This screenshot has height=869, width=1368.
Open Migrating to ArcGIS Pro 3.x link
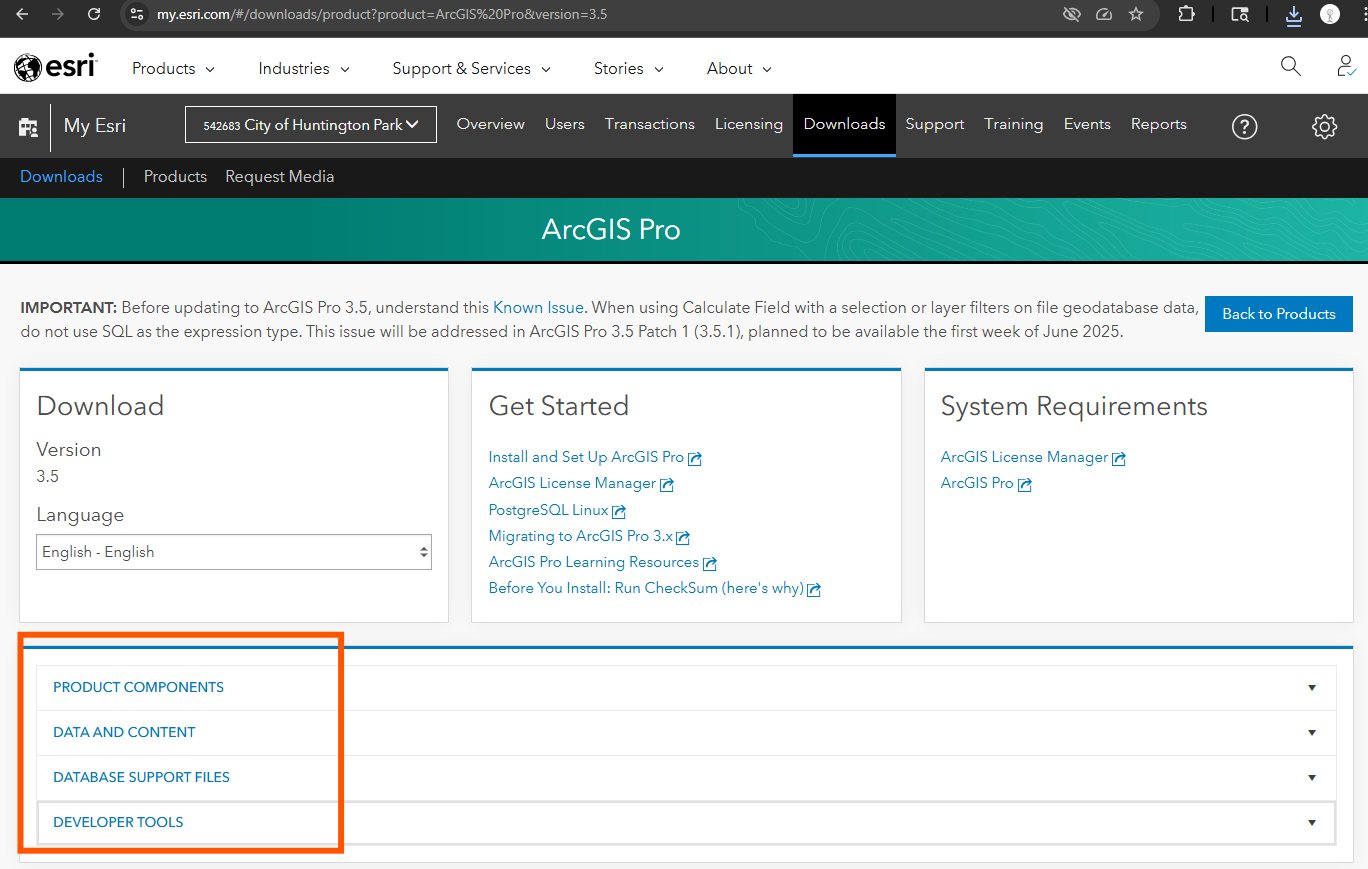coord(581,536)
